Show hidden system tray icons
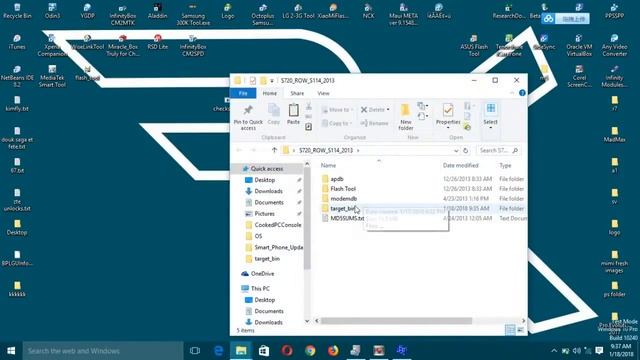640x360 pixels. (554, 351)
